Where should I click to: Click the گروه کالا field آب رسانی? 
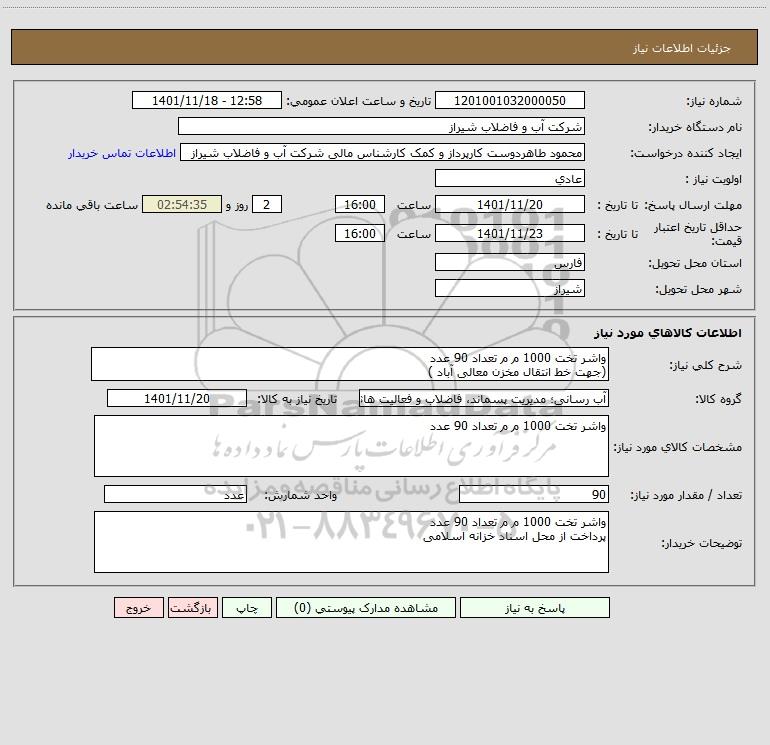[x=484, y=398]
